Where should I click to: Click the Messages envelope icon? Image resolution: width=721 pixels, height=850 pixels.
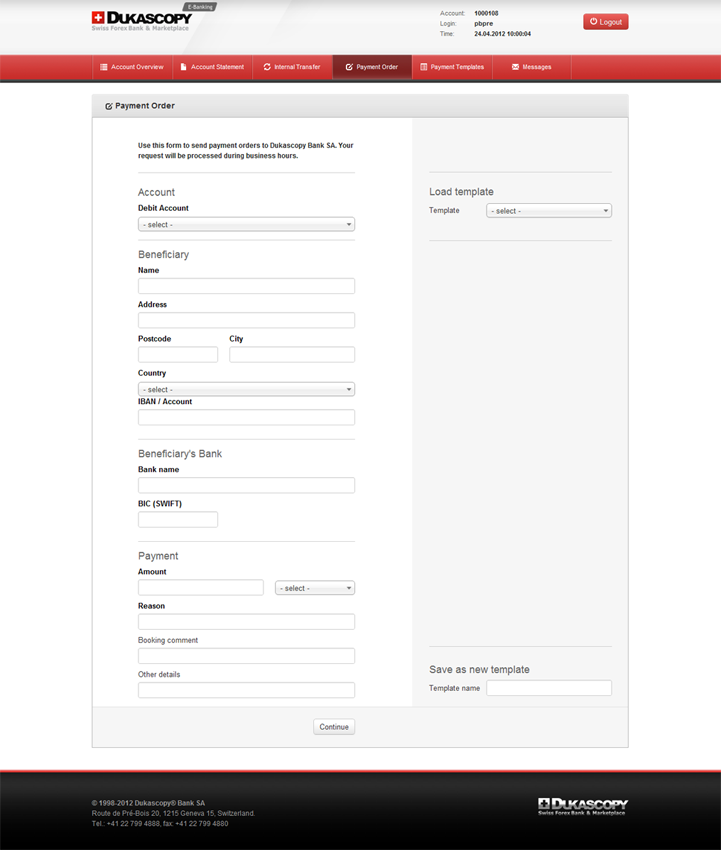coord(515,67)
